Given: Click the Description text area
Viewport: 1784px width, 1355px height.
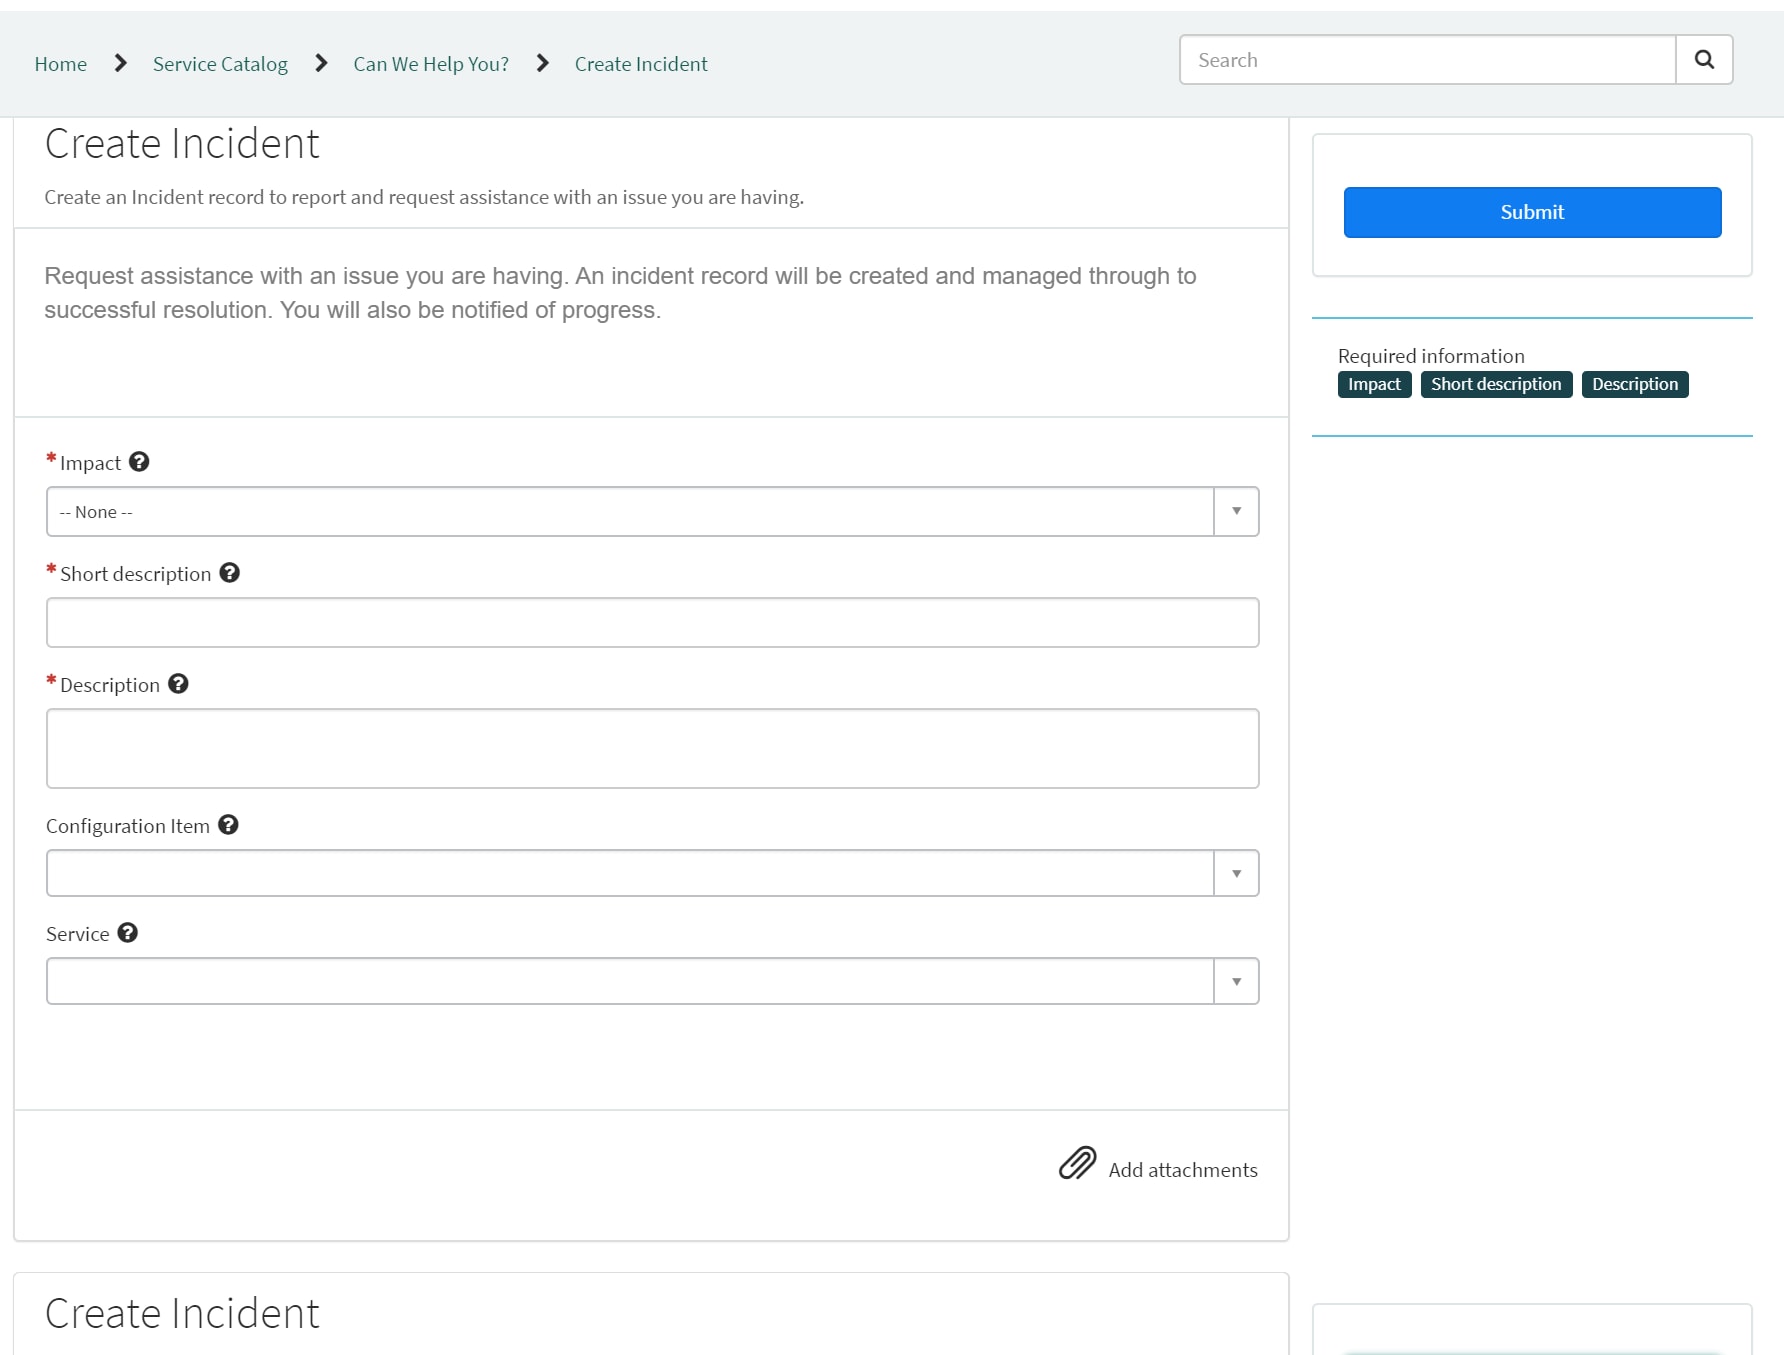Looking at the screenshot, I should pyautogui.click(x=651, y=748).
